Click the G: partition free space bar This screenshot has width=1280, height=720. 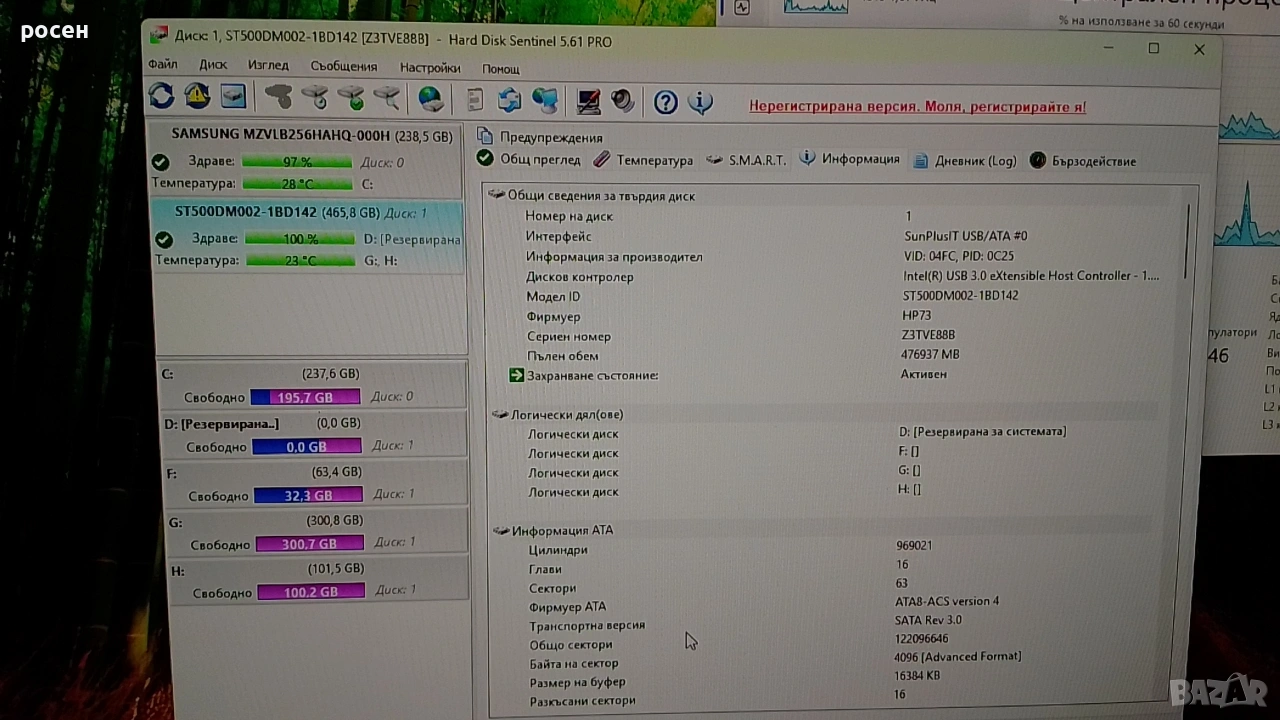pos(307,544)
